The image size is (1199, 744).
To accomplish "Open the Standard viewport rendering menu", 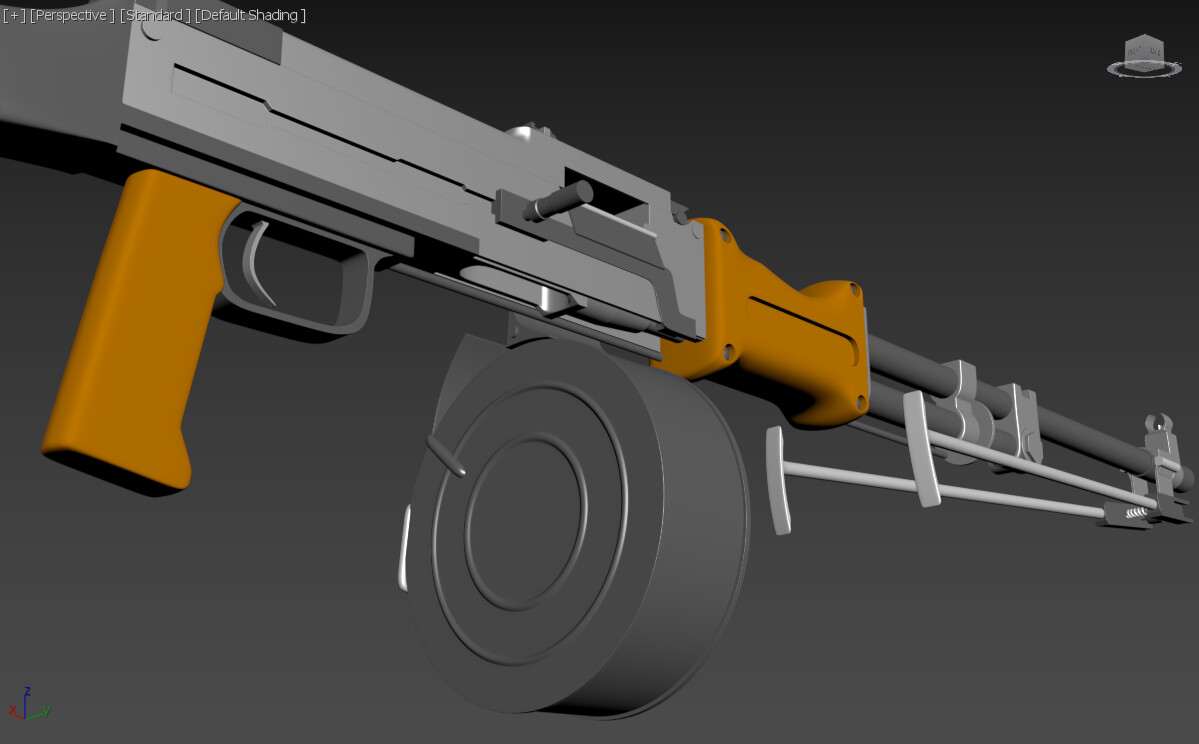I will pyautogui.click(x=155, y=15).
